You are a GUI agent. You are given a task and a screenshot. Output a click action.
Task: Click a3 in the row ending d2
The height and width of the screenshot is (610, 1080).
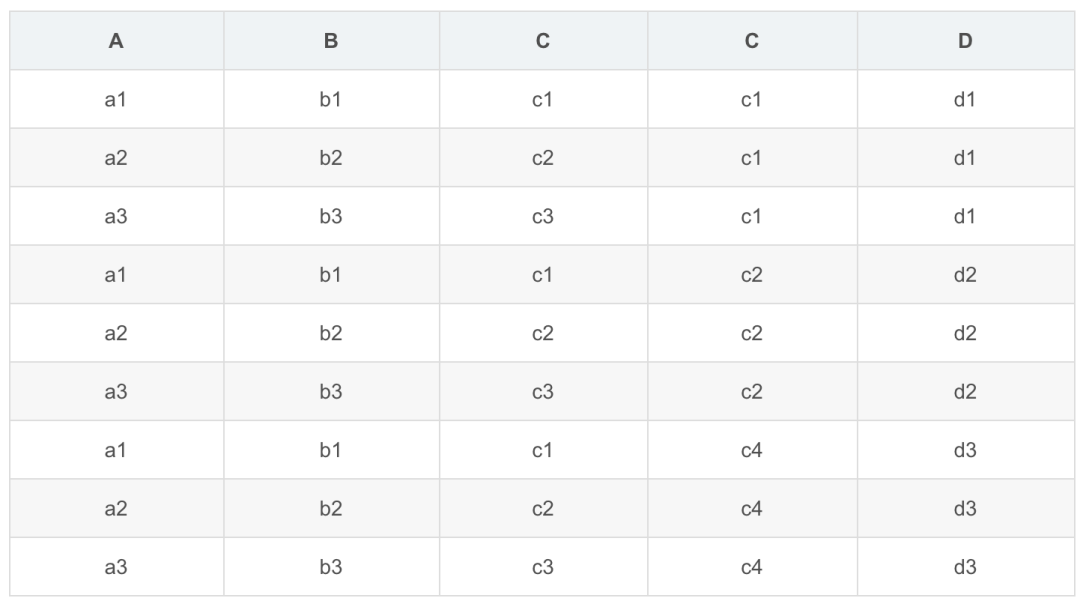click(x=116, y=392)
